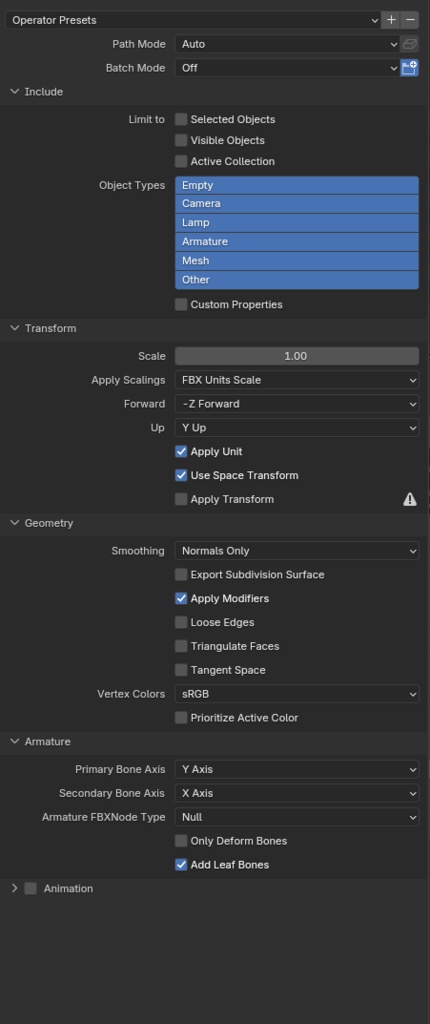The image size is (430, 1024).
Task: Click the Scale value field
Action: [x=297, y=357]
